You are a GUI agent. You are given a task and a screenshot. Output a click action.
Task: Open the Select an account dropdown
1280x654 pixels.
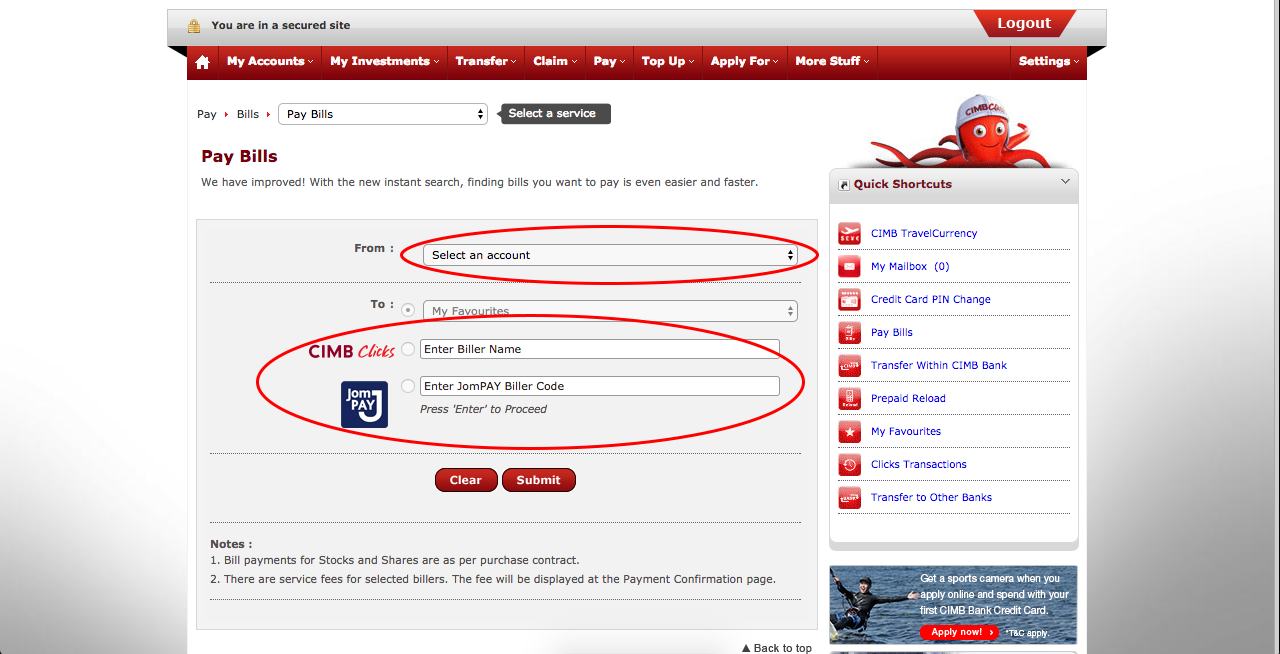[610, 255]
